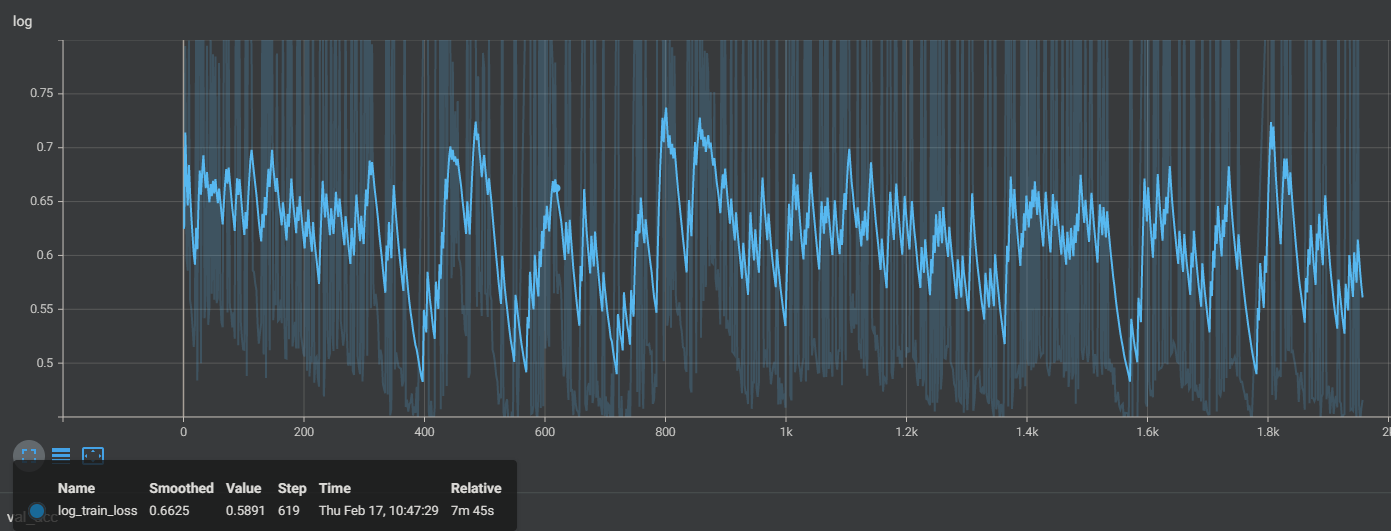The image size is (1391, 531).
Task: Click smoothed value 0.6625 in tooltip
Action: coord(169,511)
